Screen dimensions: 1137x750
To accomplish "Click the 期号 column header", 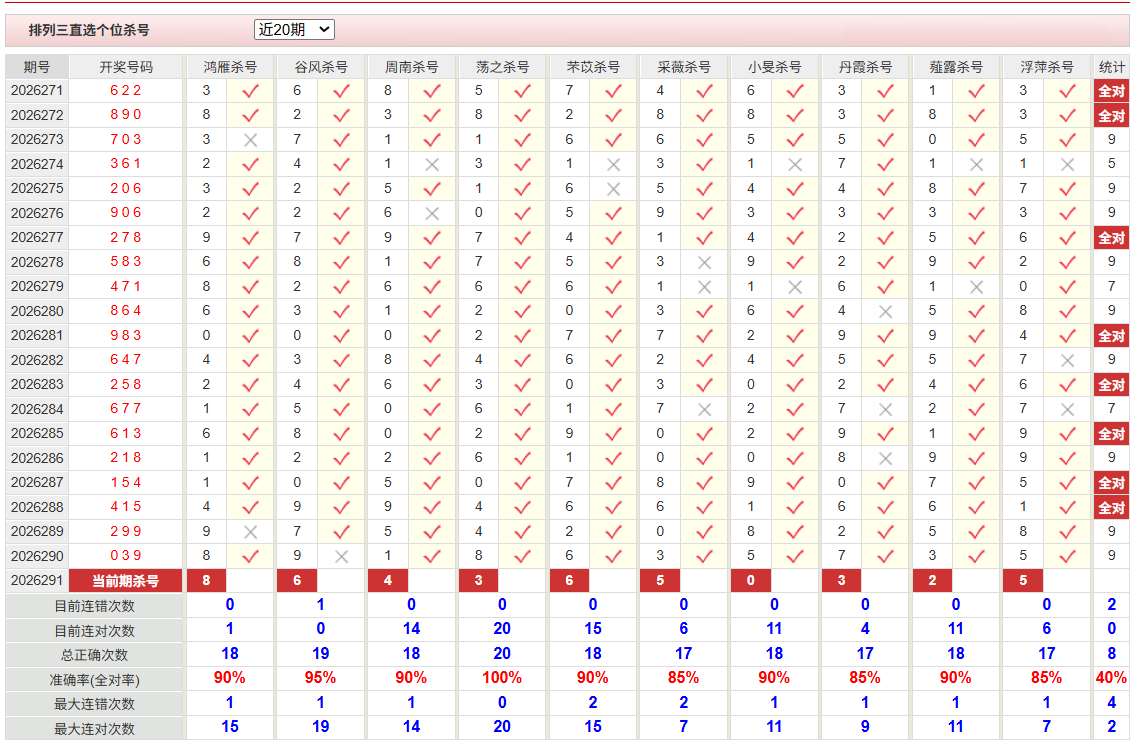I will coord(36,67).
